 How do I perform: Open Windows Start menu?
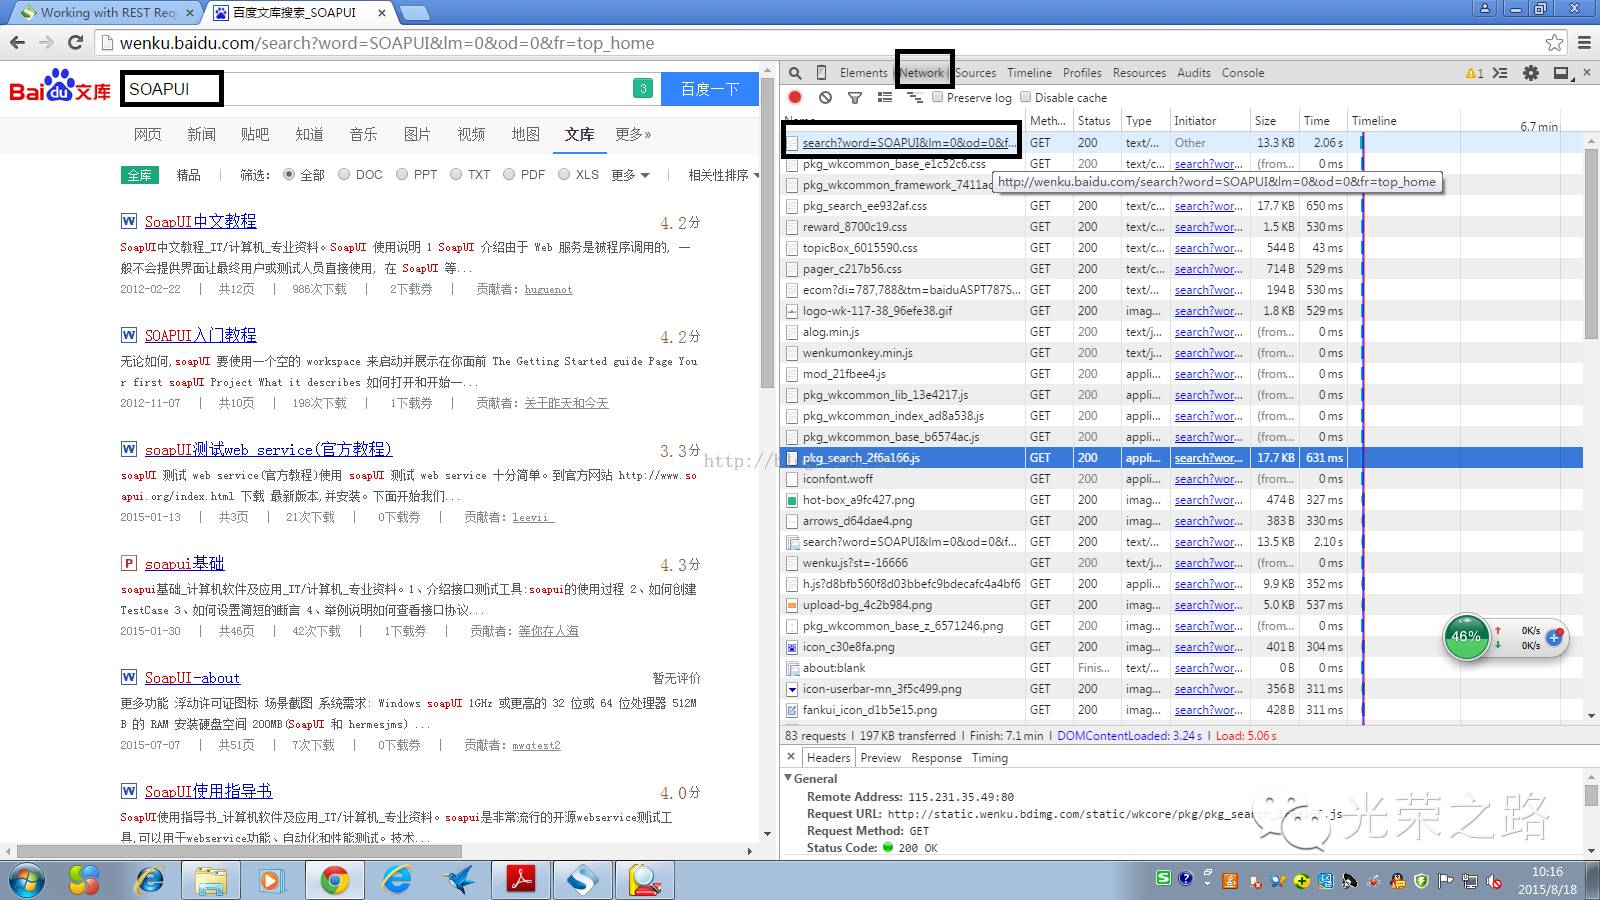[x=27, y=880]
